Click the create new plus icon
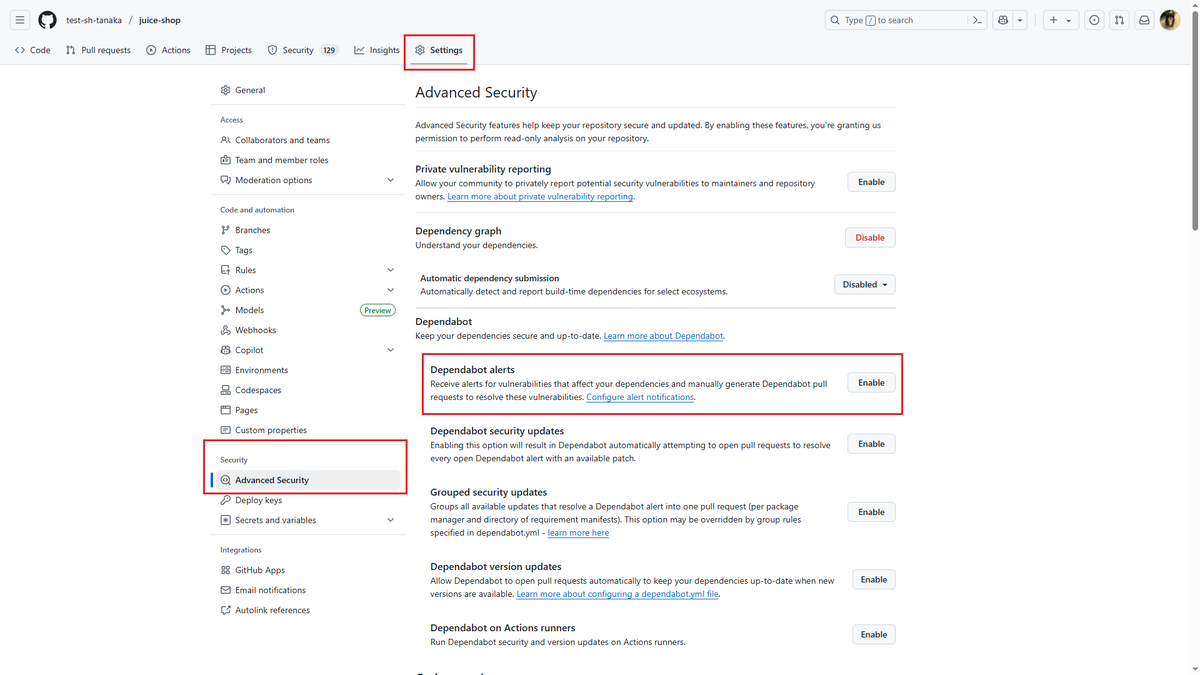The height and width of the screenshot is (675, 1200). tap(1053, 20)
